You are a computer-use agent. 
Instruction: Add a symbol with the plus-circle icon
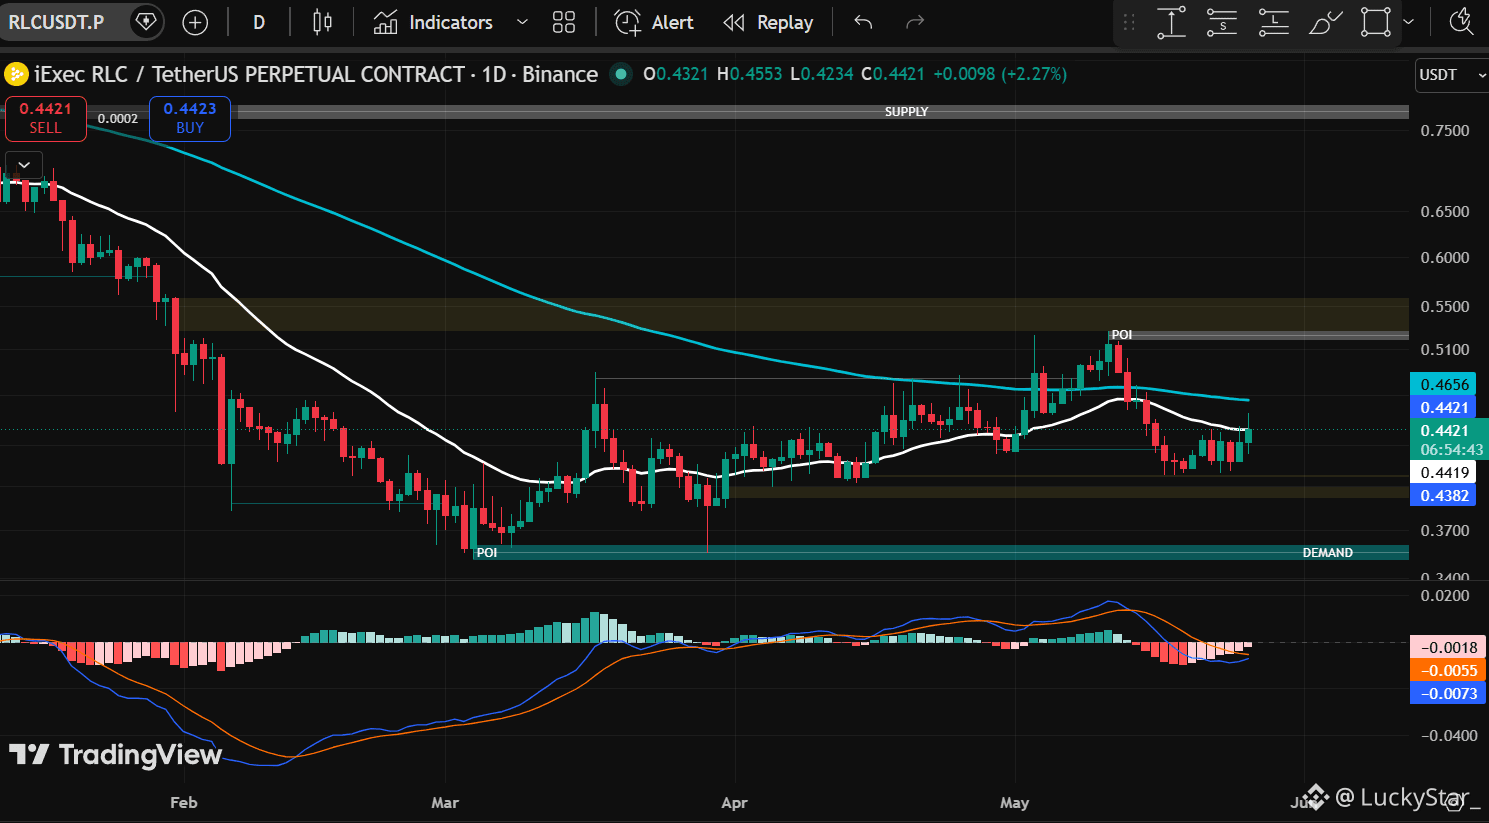click(x=195, y=22)
